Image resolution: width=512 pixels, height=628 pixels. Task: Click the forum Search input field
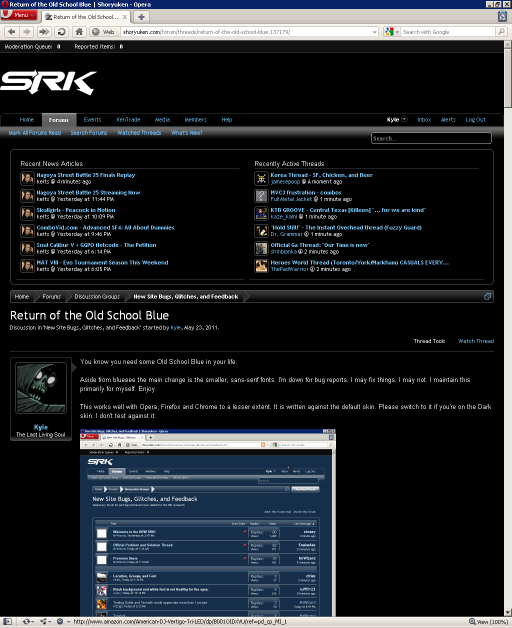(431, 138)
